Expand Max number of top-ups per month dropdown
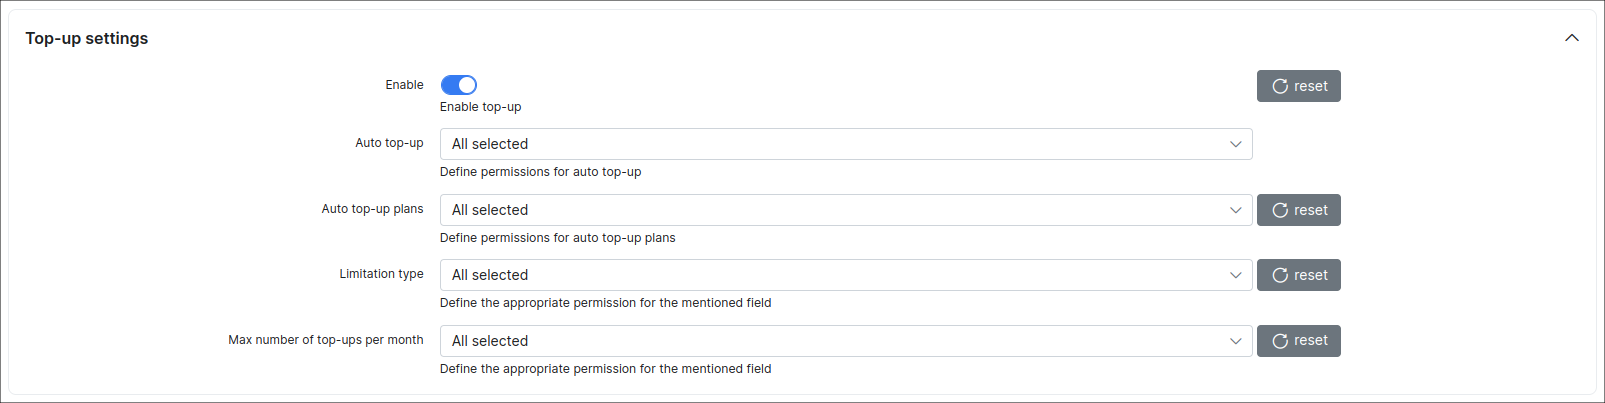Image resolution: width=1605 pixels, height=403 pixels. 845,341
